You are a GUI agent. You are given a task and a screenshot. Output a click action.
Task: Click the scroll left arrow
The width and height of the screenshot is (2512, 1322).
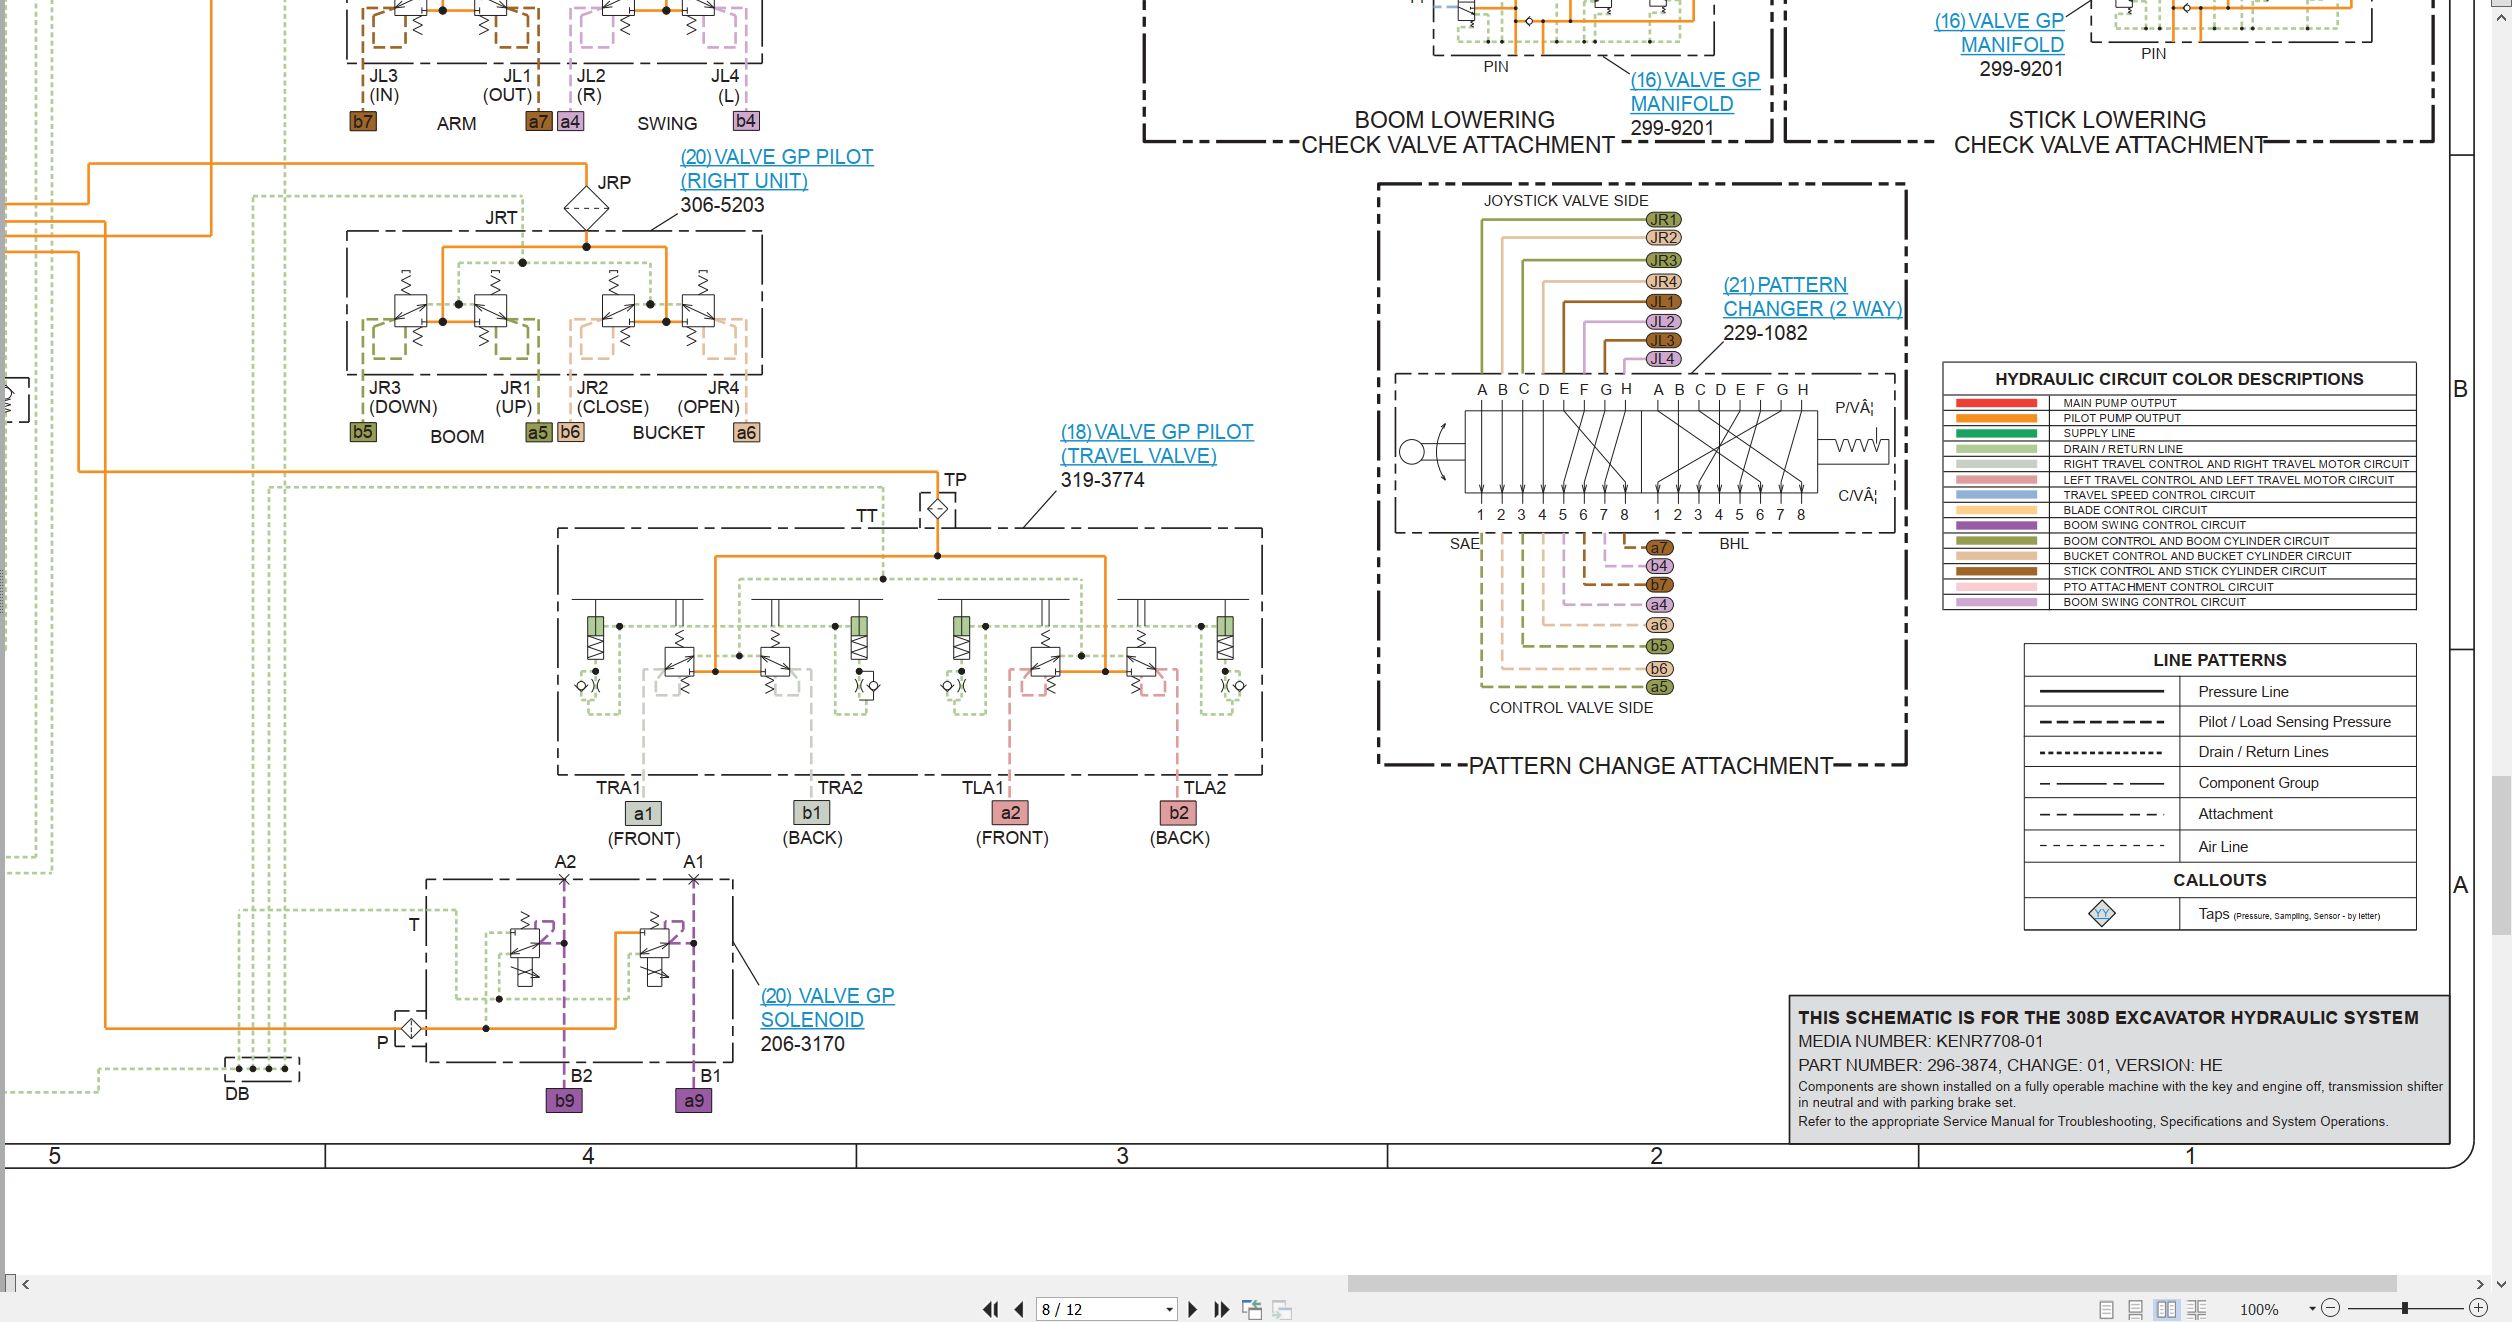(x=26, y=1284)
